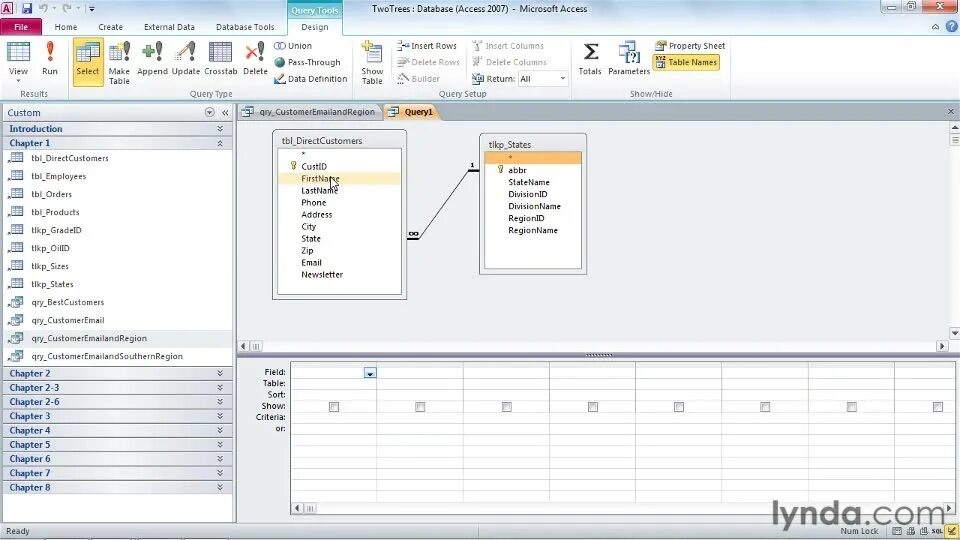960x540 pixels.
Task: Choose the Crosstab query type
Action: (x=220, y=59)
